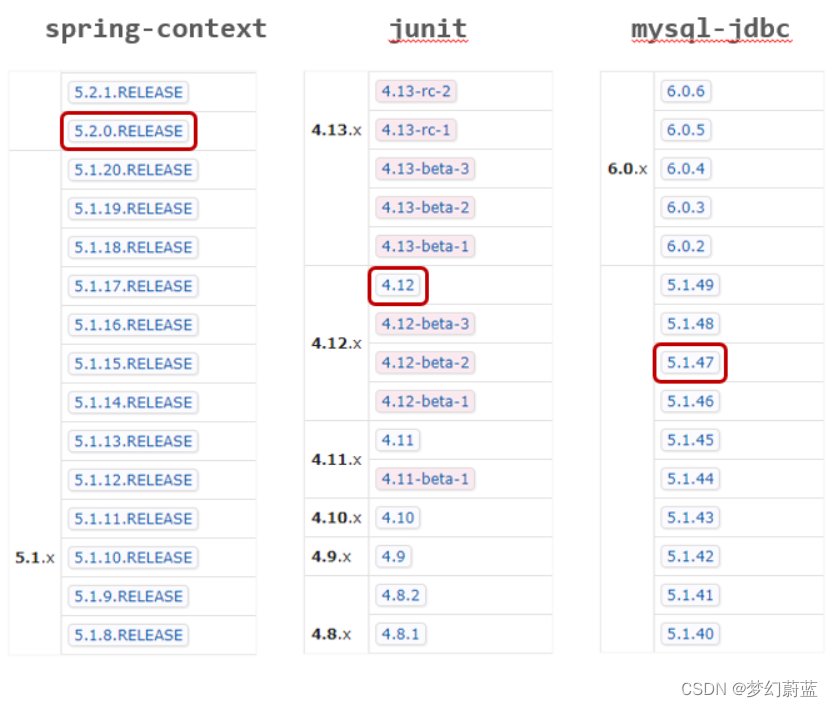Screen dimensions: 833x707
Task: Click the spring-context column heading
Action: click(x=156, y=29)
